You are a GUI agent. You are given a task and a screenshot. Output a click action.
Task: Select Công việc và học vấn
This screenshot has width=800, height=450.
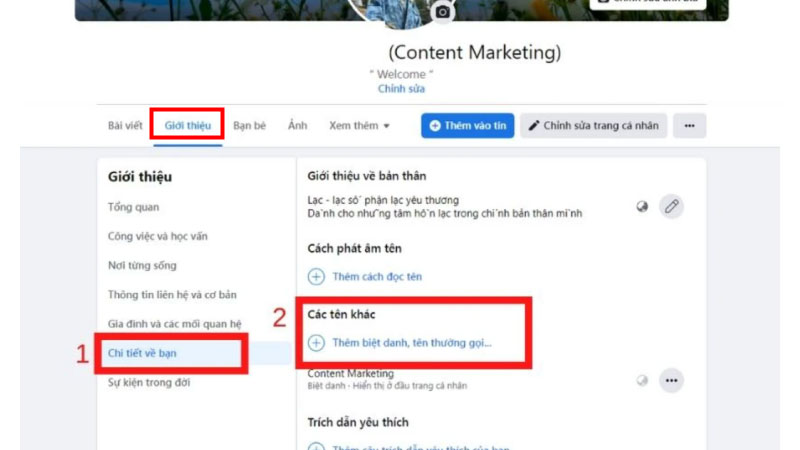point(158,236)
